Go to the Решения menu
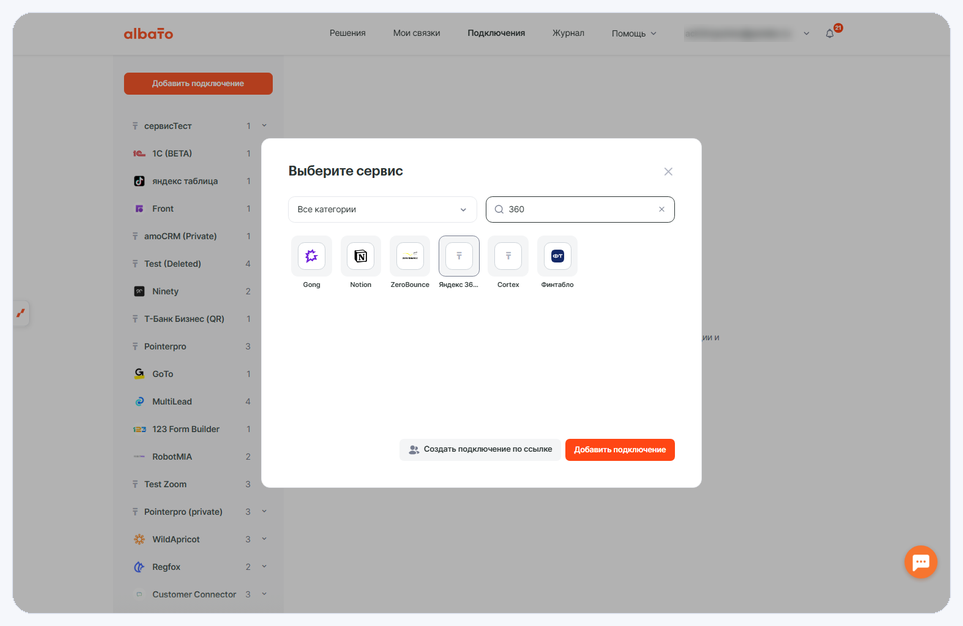This screenshot has width=963, height=626. [347, 33]
